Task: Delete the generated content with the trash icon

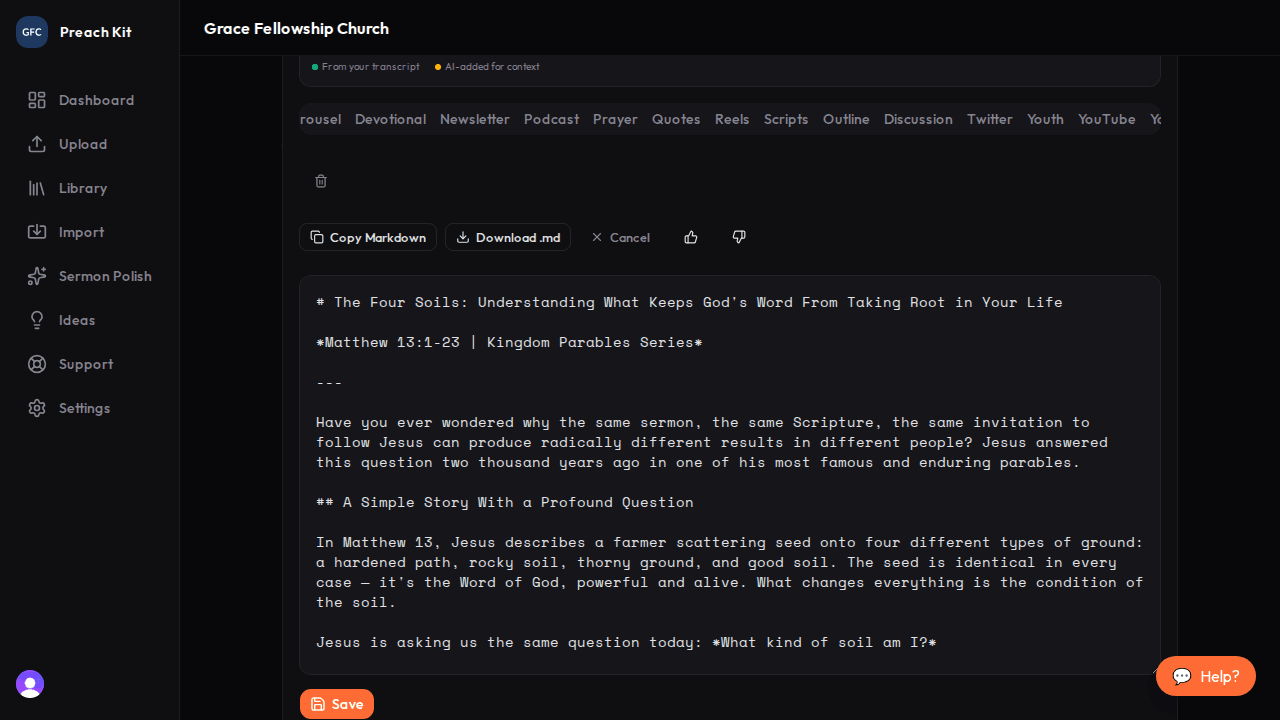Action: 320,181
